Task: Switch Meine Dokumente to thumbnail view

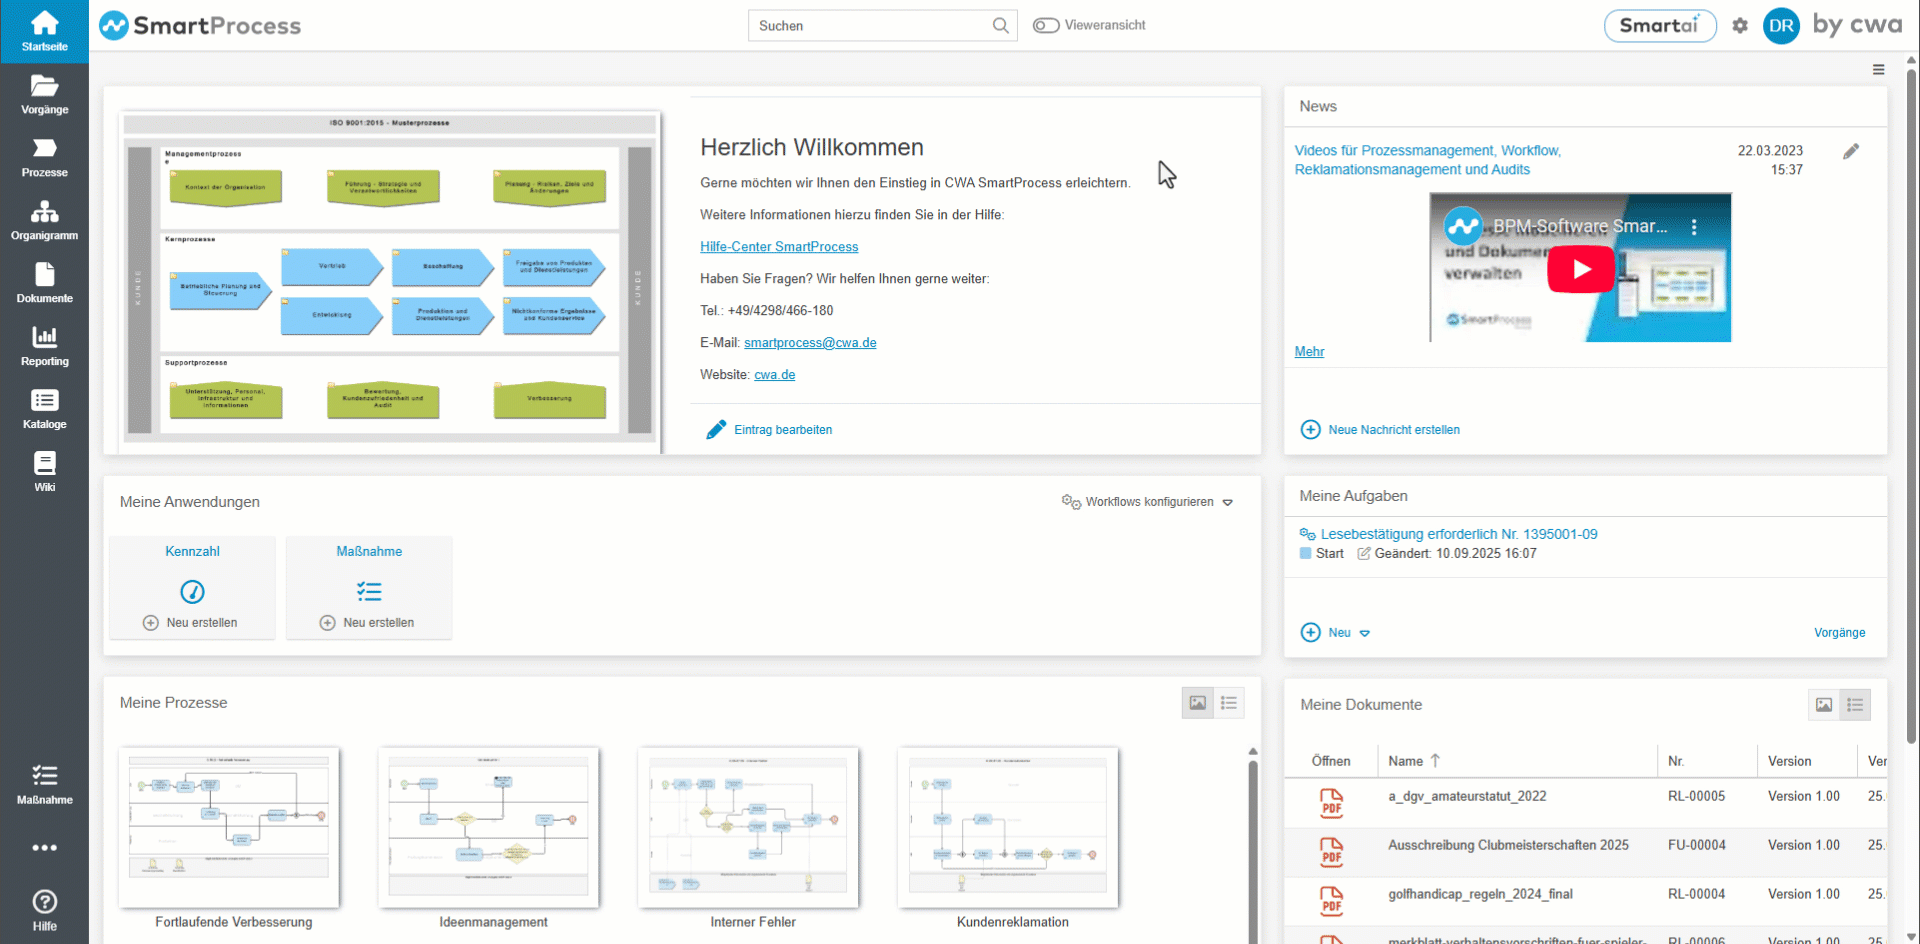Action: point(1824,705)
